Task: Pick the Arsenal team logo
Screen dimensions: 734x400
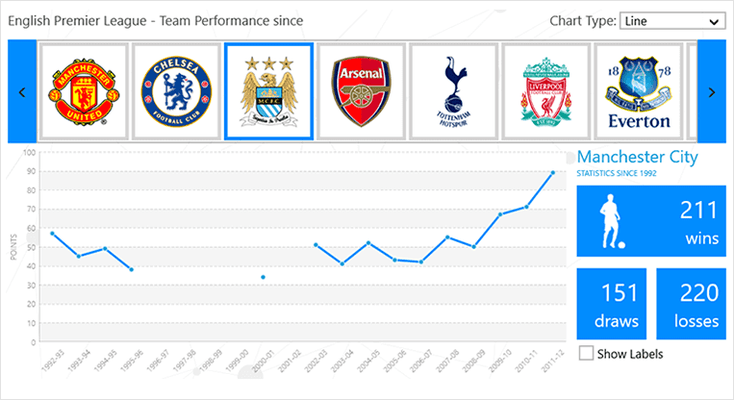Action: [361, 92]
